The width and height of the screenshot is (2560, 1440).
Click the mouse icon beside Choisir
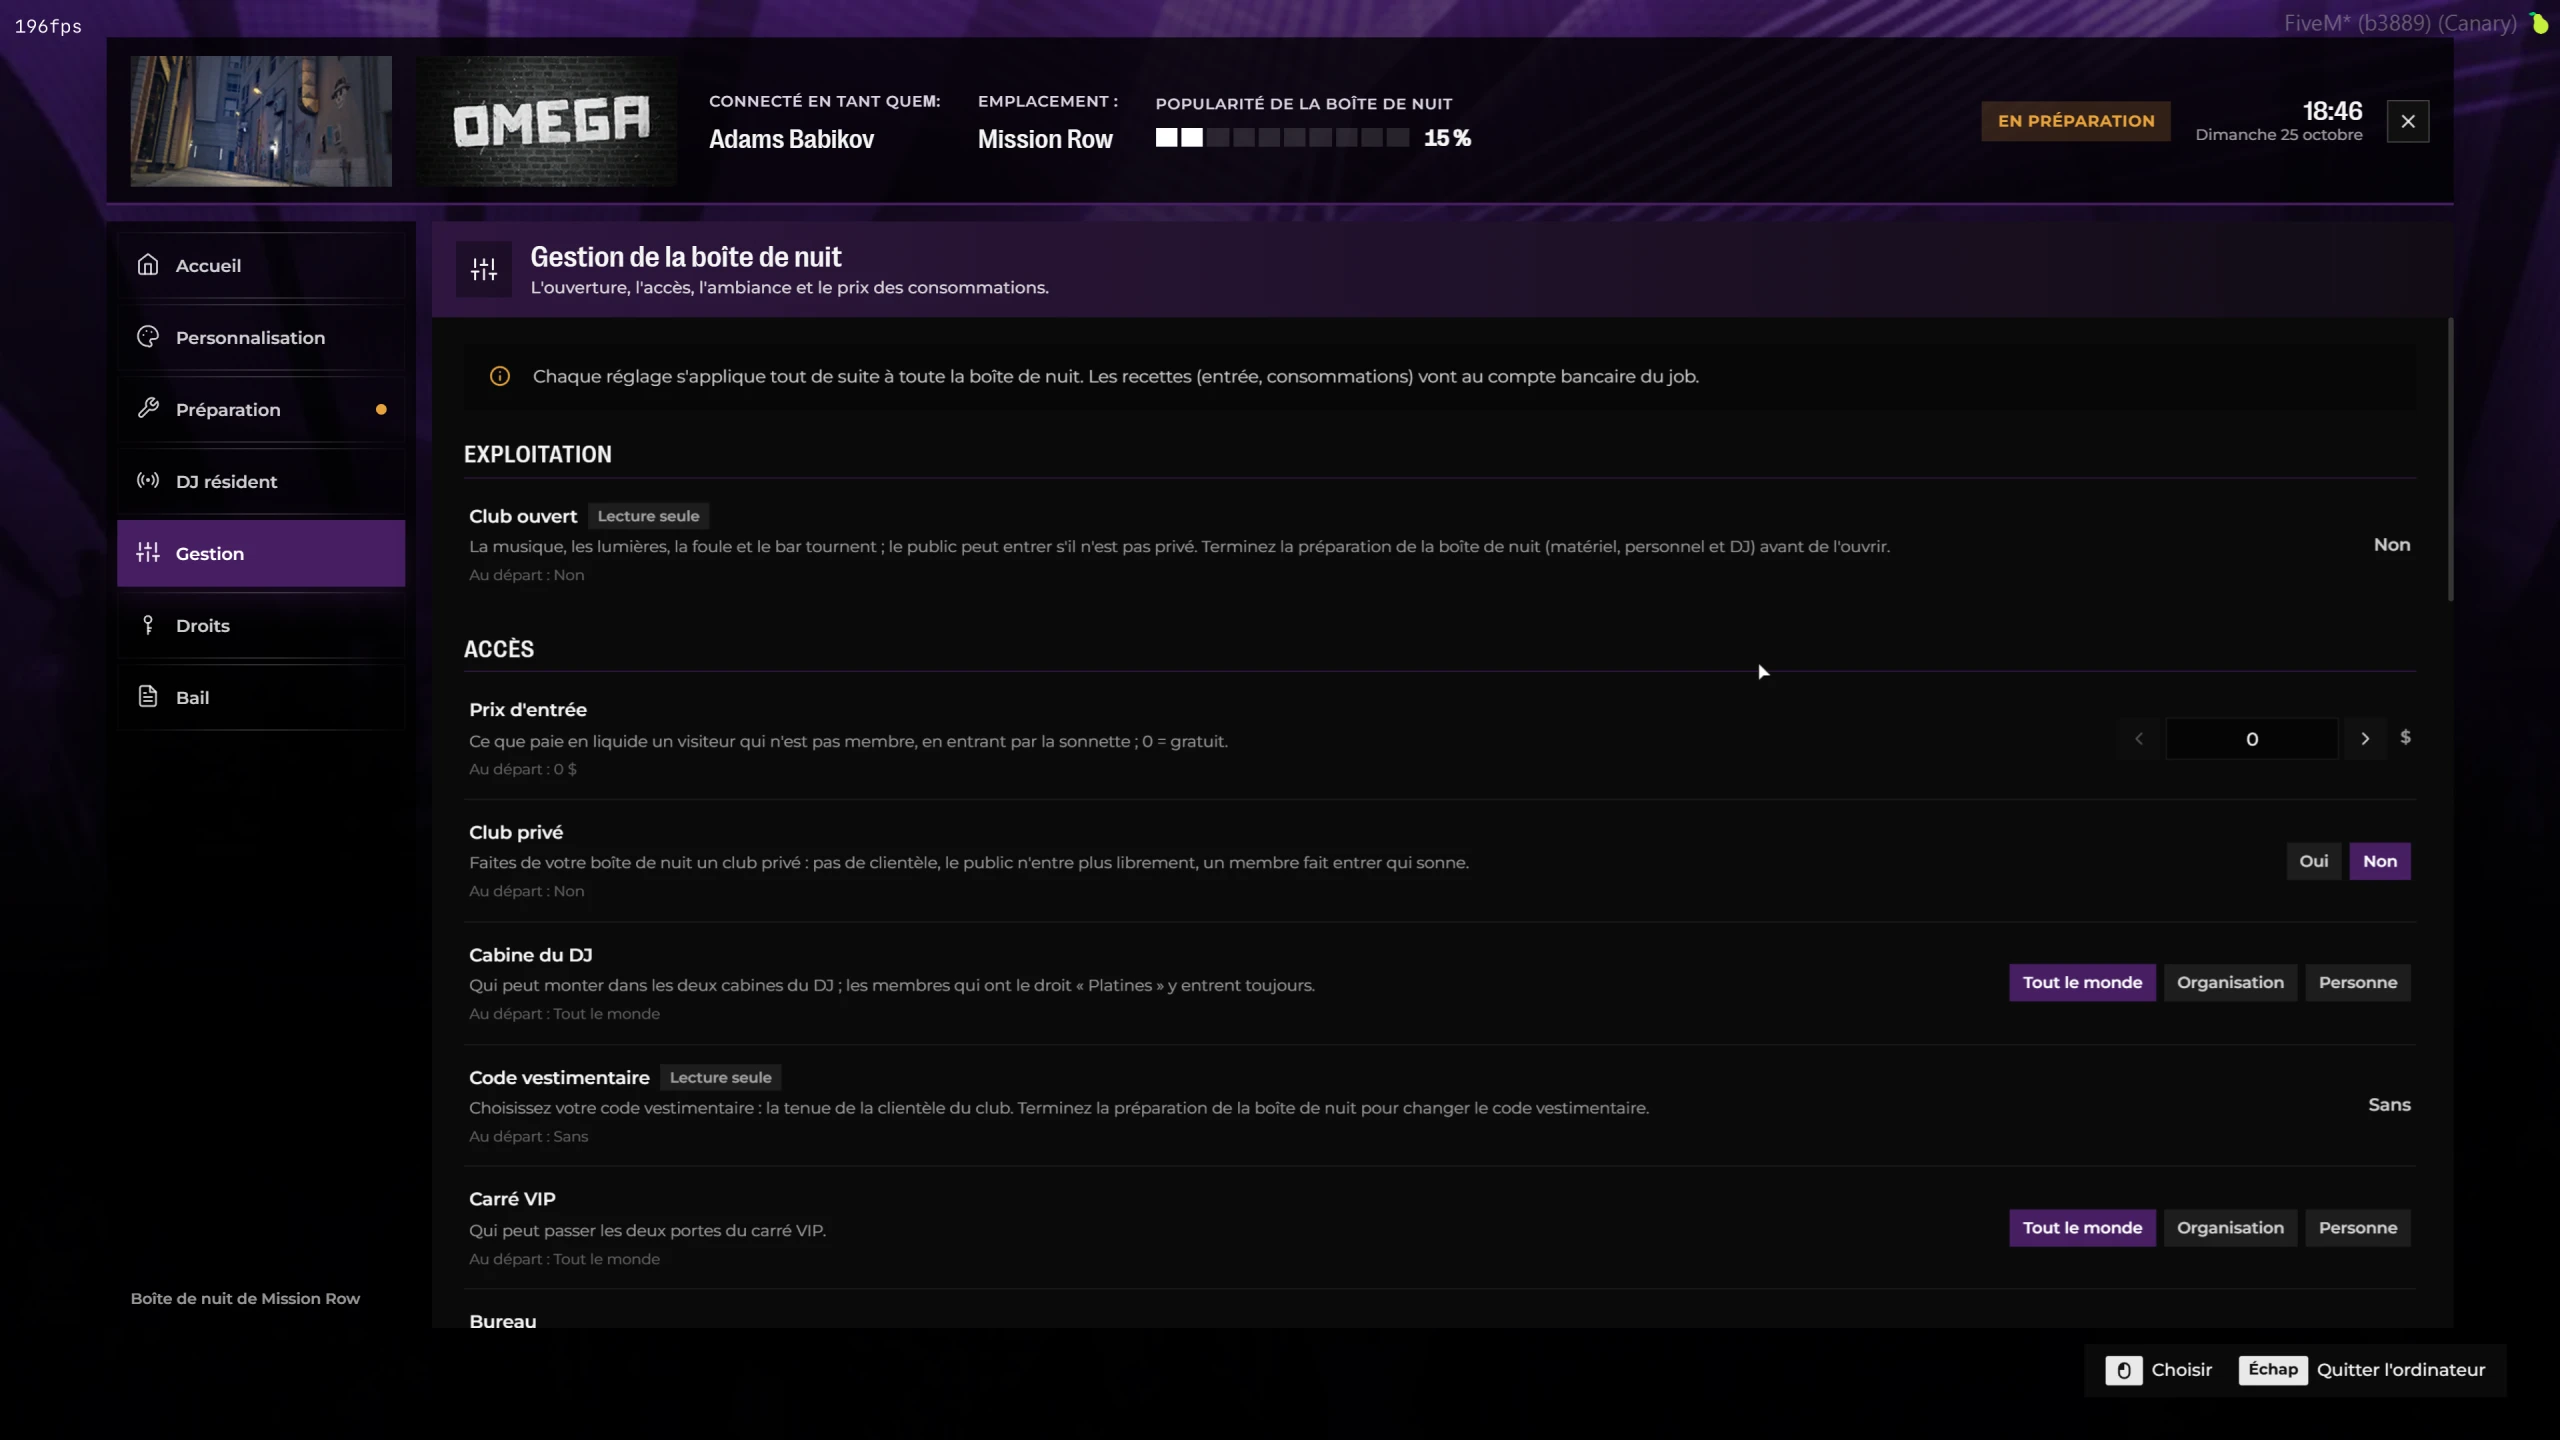pyautogui.click(x=2123, y=1370)
